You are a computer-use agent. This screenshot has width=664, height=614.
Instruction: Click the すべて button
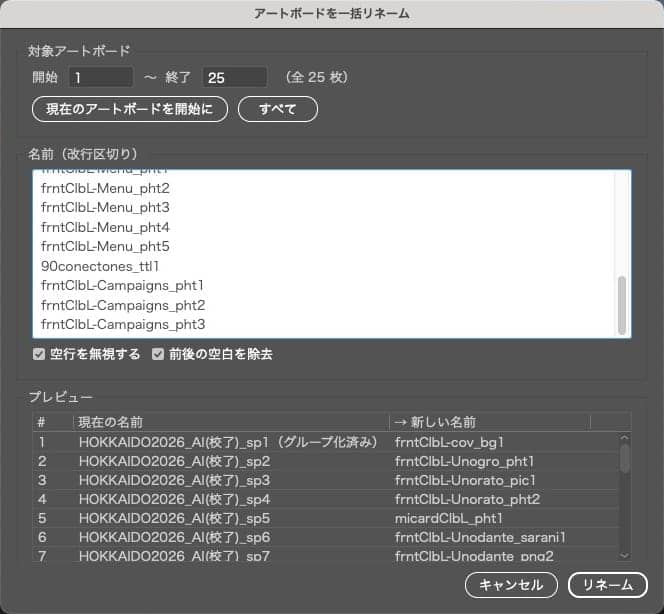278,109
